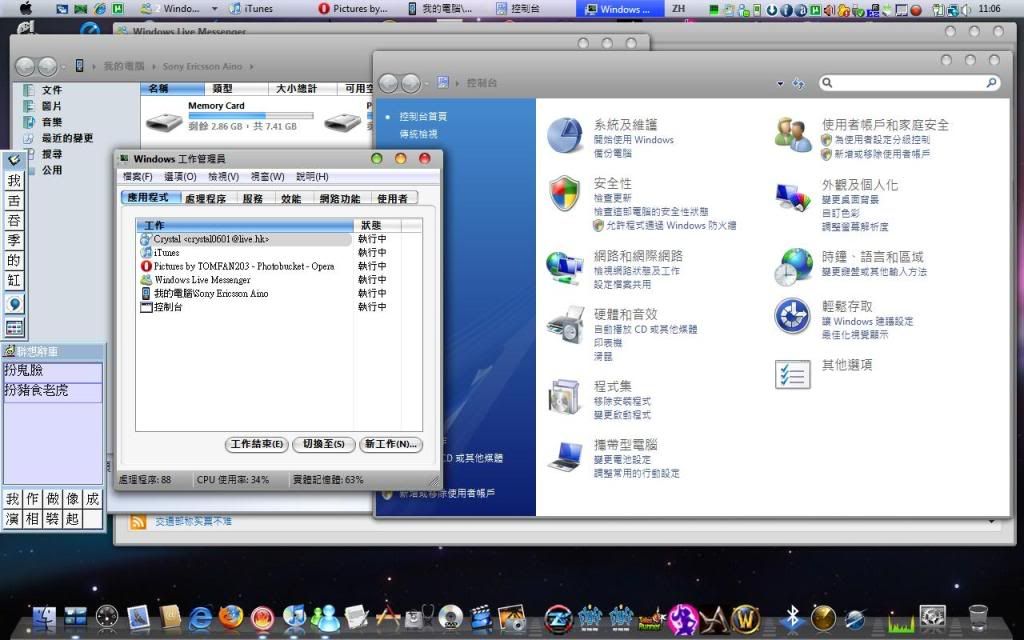The image size is (1024, 640).
Task: Click the soft keyboard icon in input method bar
Action: (14, 327)
